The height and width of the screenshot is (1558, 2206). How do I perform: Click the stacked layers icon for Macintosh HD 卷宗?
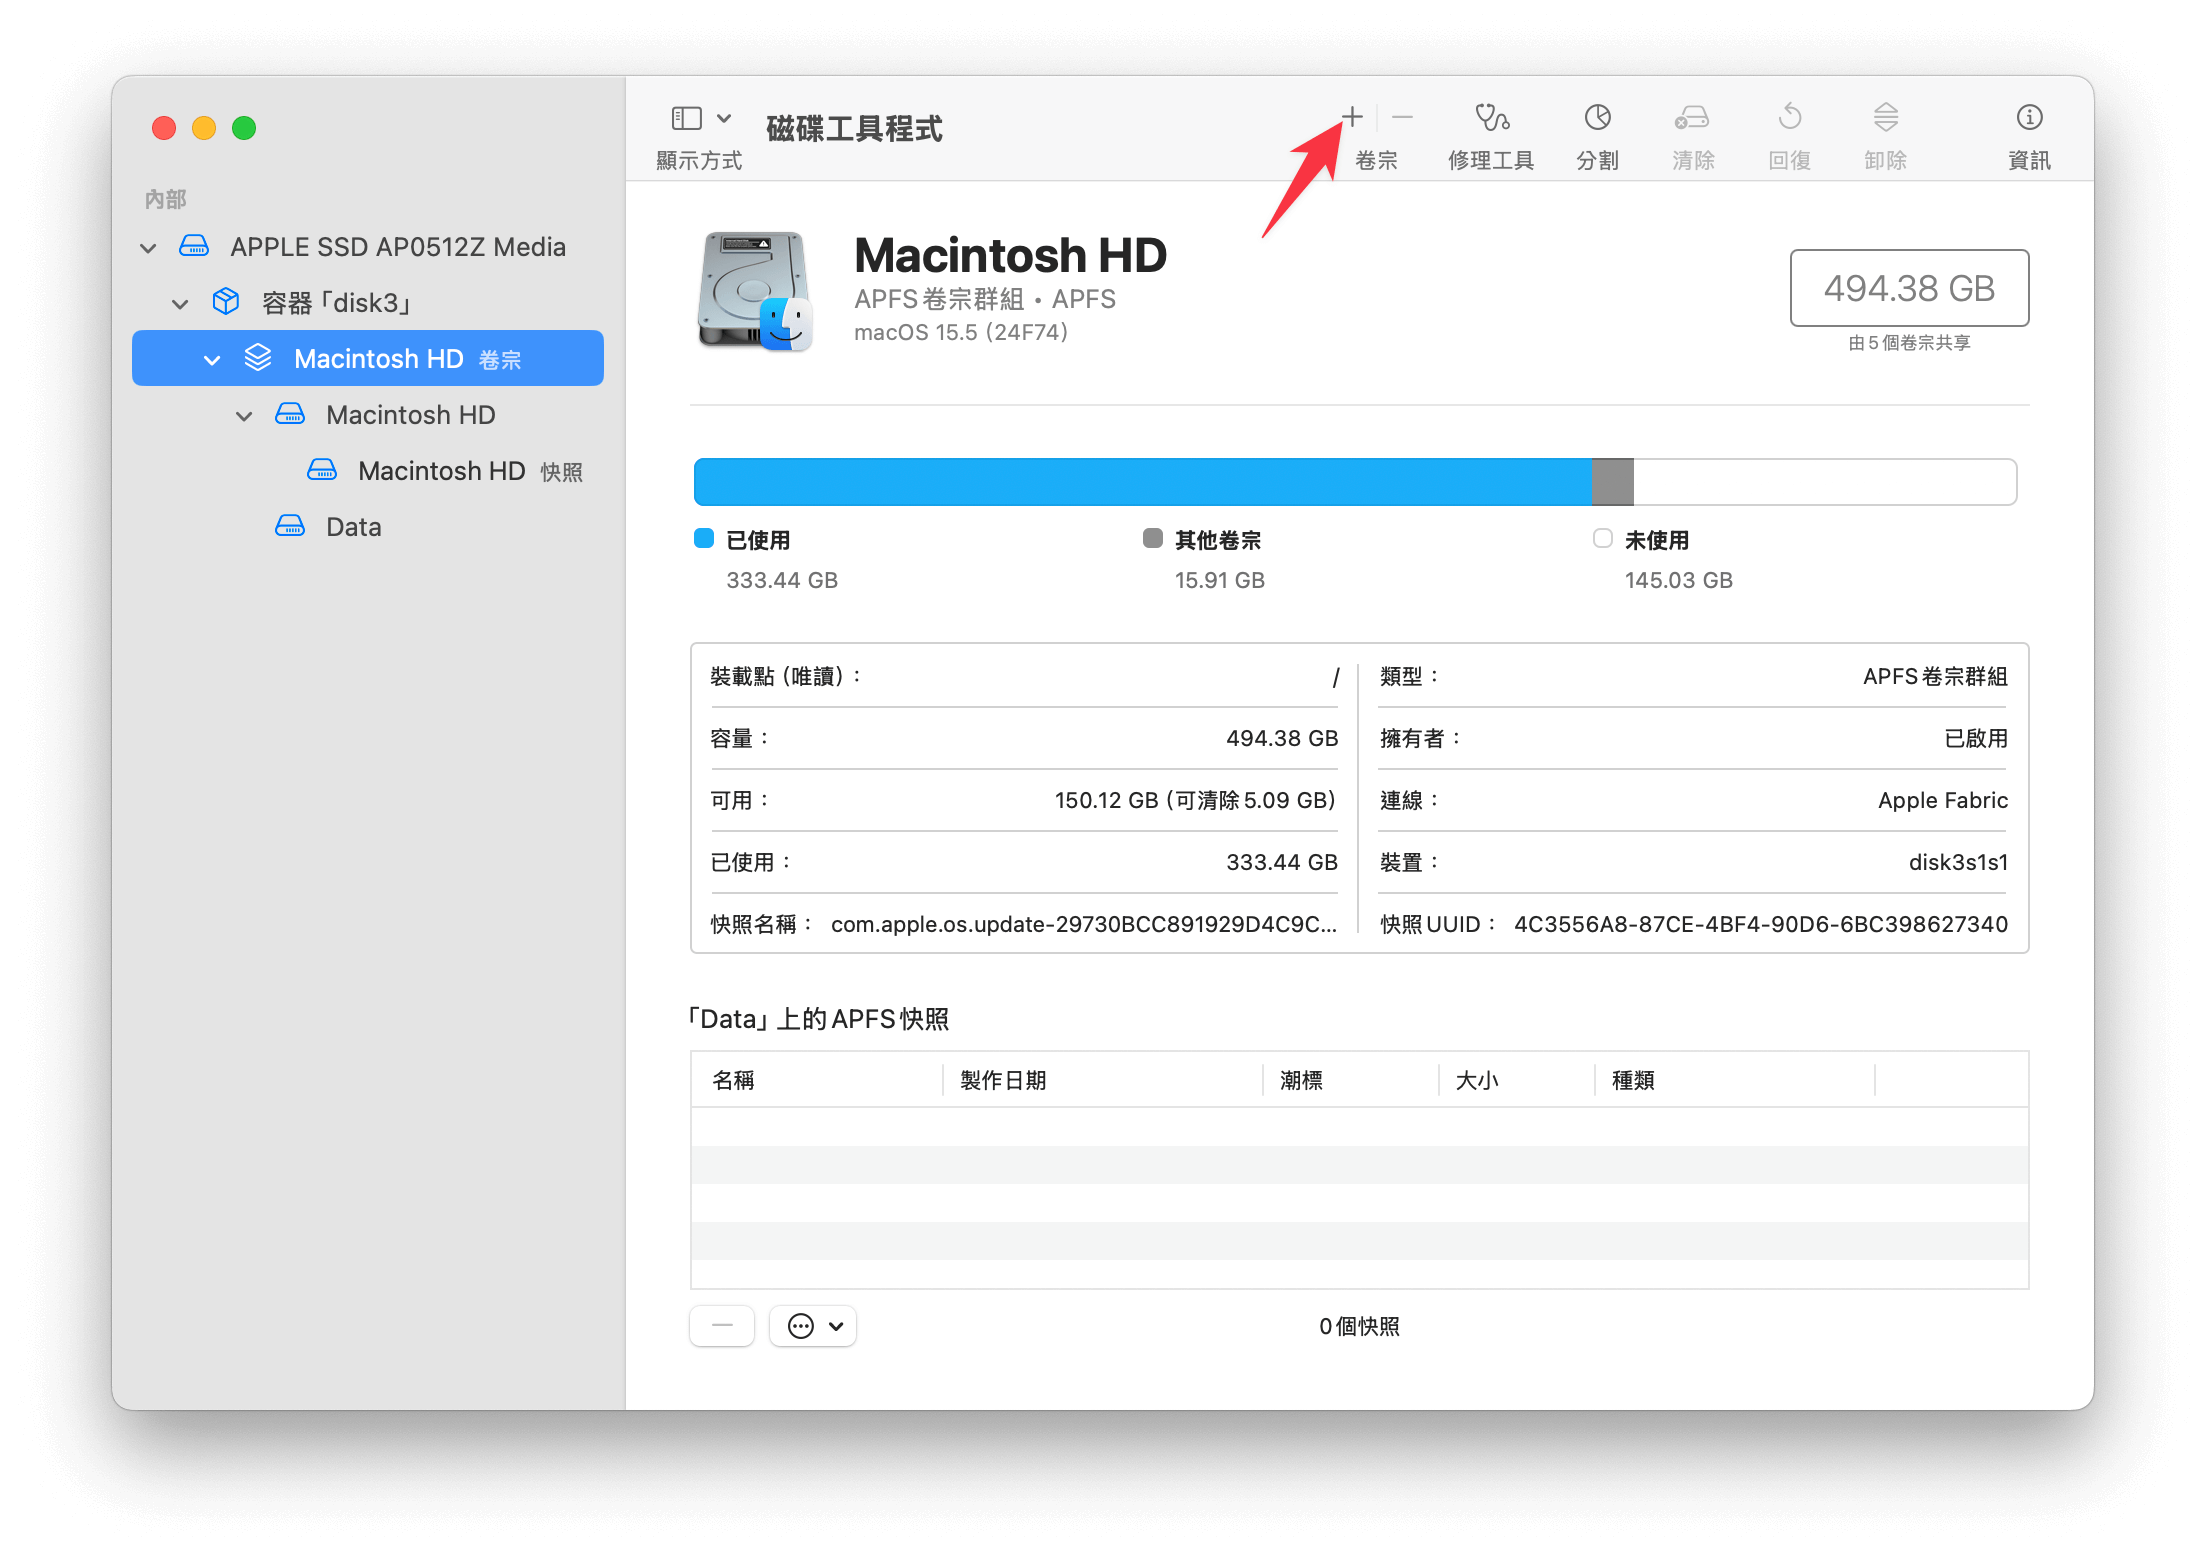(258, 357)
